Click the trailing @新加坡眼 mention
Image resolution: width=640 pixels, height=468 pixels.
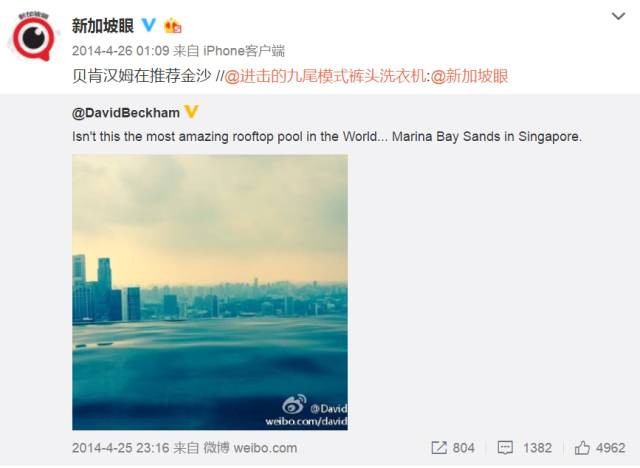(x=469, y=76)
